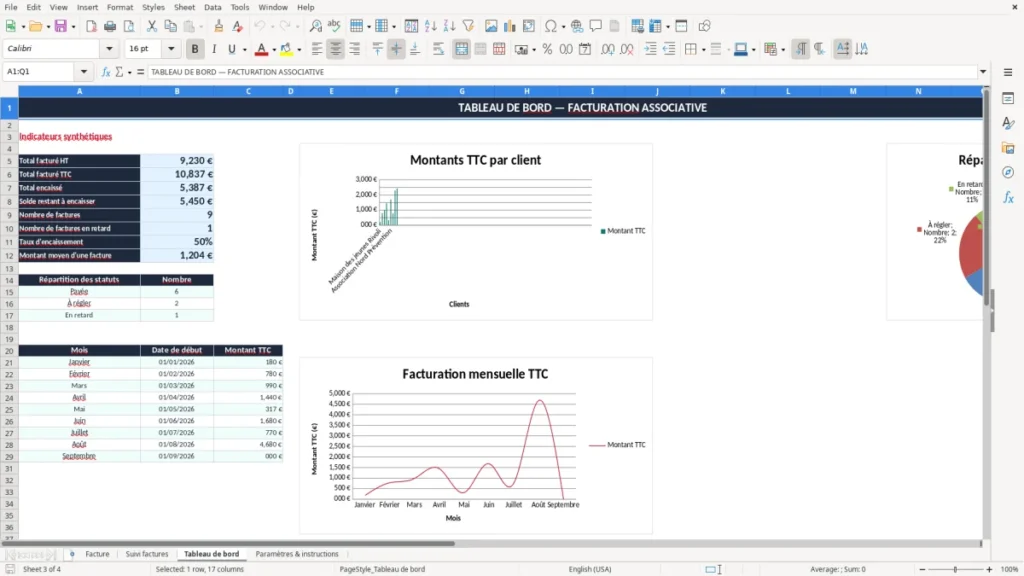
Task: Switch to the Suivi factures sheet tab
Action: coord(147,554)
